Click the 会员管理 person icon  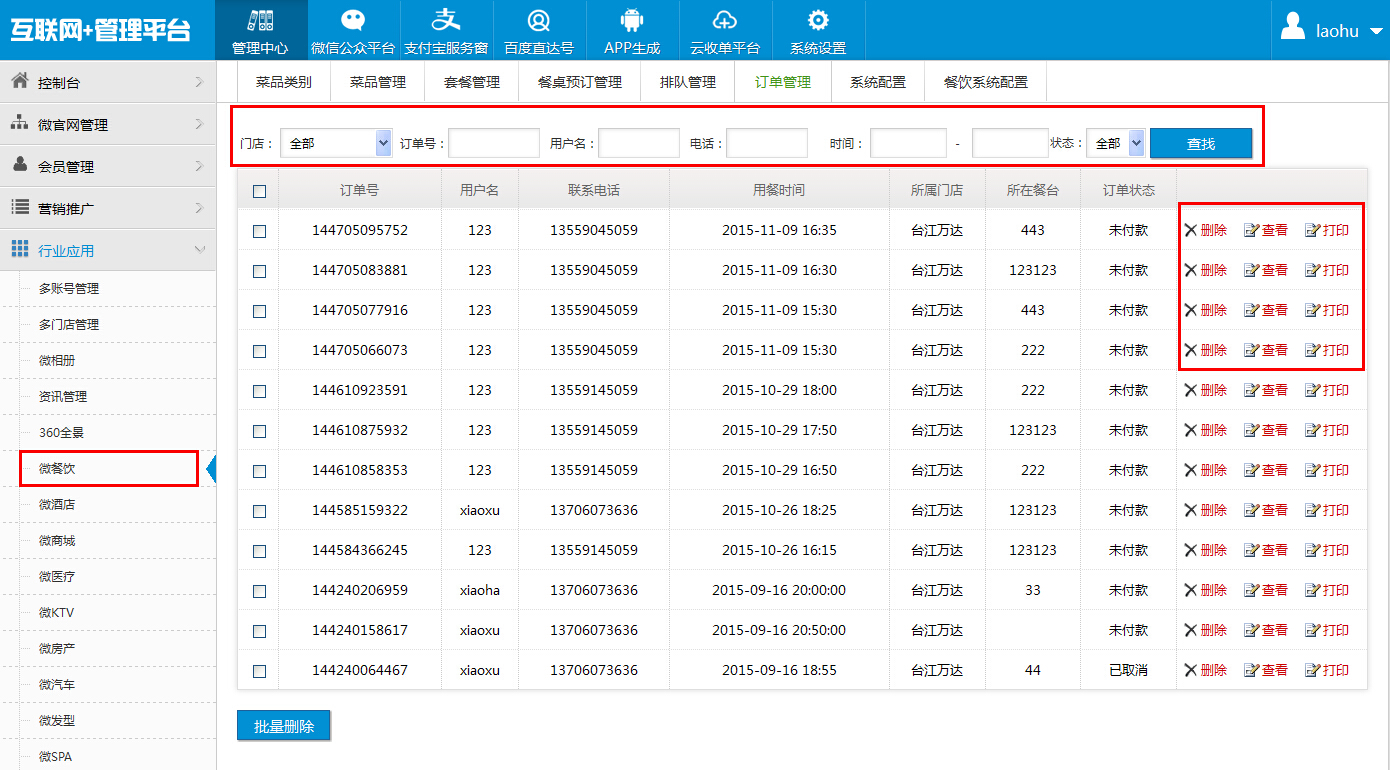pos(19,165)
